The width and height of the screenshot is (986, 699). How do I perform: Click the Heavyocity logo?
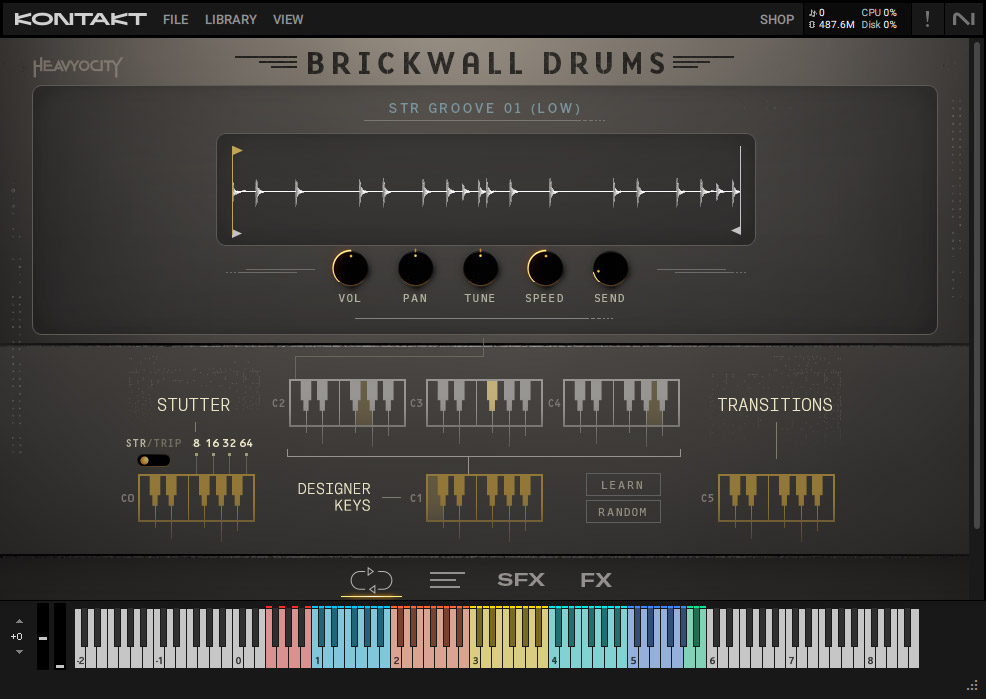pos(77,67)
